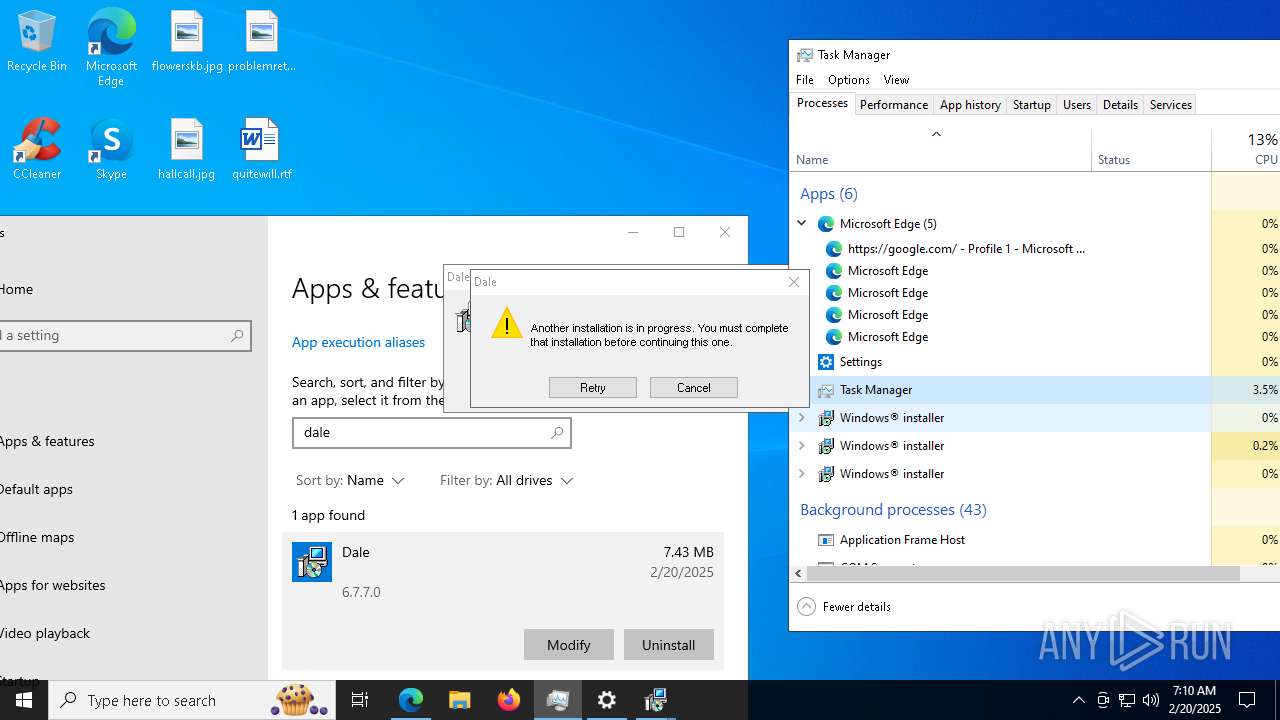Click the Windows installer taskbar icon

(656, 700)
